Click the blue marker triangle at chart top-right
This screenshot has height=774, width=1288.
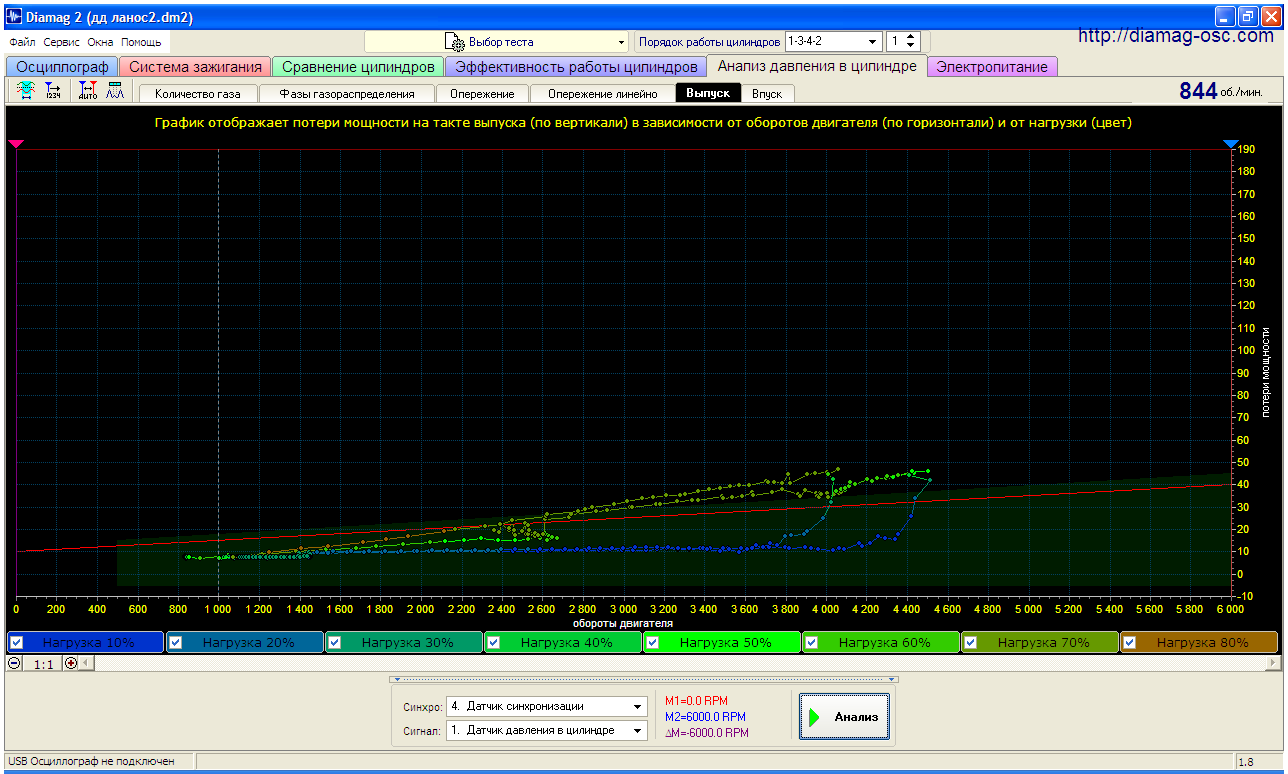pyautogui.click(x=1231, y=145)
